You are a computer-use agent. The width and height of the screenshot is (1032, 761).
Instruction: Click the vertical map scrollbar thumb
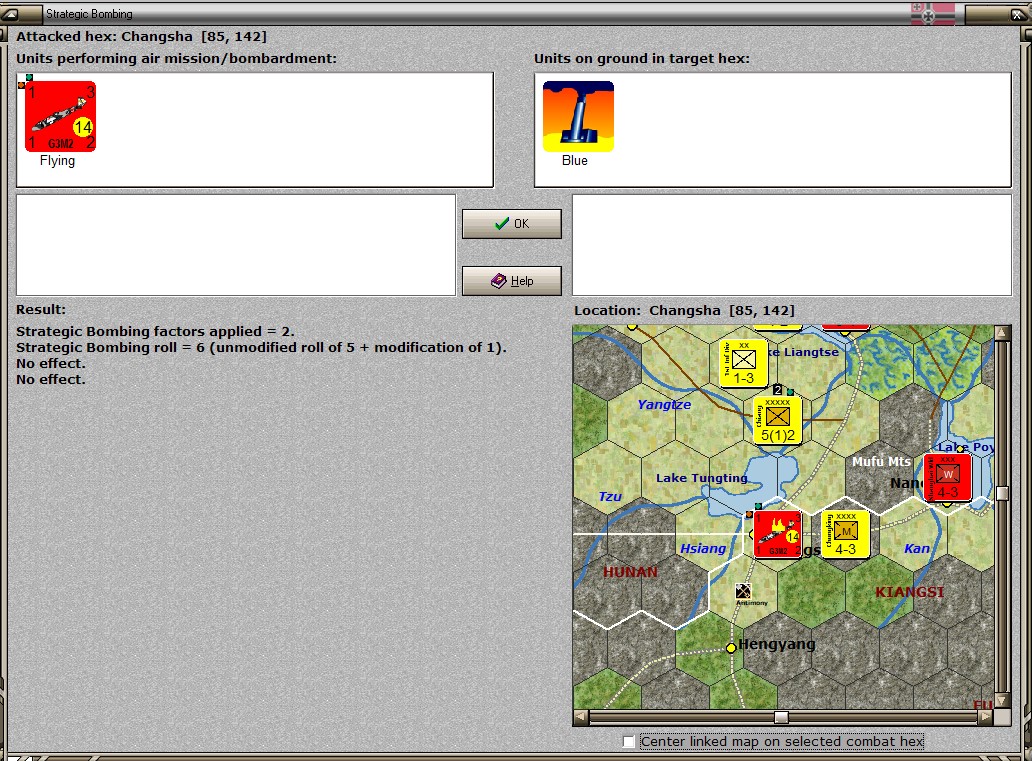point(1002,493)
